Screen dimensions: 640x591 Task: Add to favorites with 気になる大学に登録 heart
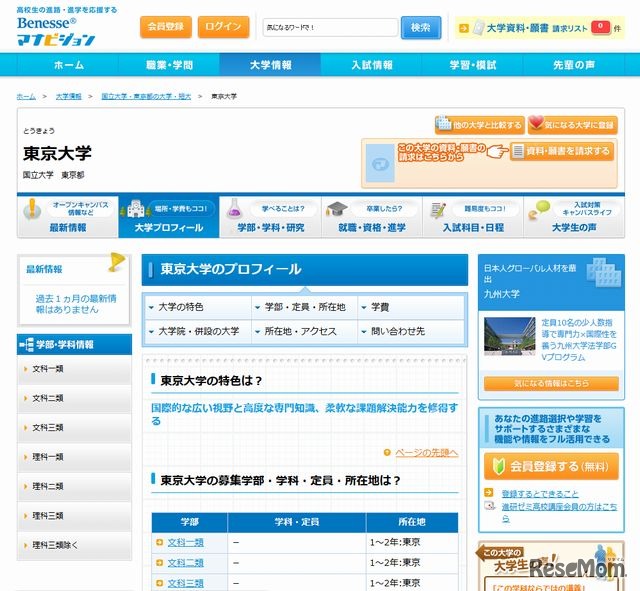(x=573, y=125)
